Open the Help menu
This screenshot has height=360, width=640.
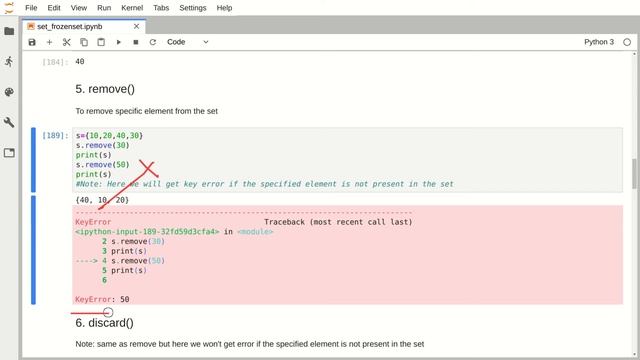[224, 8]
